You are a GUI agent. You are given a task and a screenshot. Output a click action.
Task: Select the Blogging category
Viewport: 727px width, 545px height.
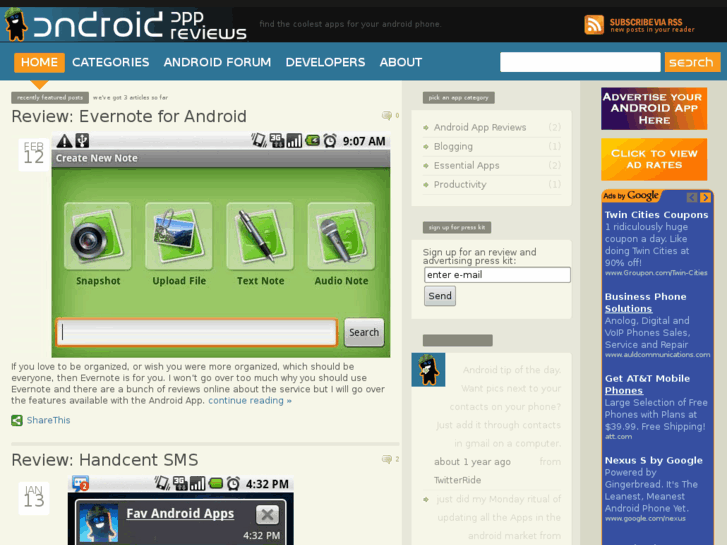(x=453, y=146)
